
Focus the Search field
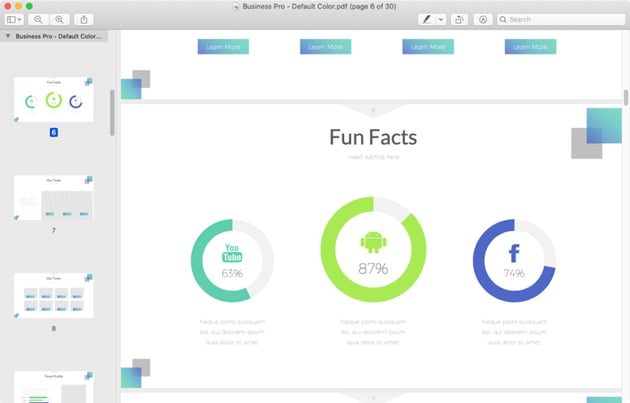(x=561, y=19)
